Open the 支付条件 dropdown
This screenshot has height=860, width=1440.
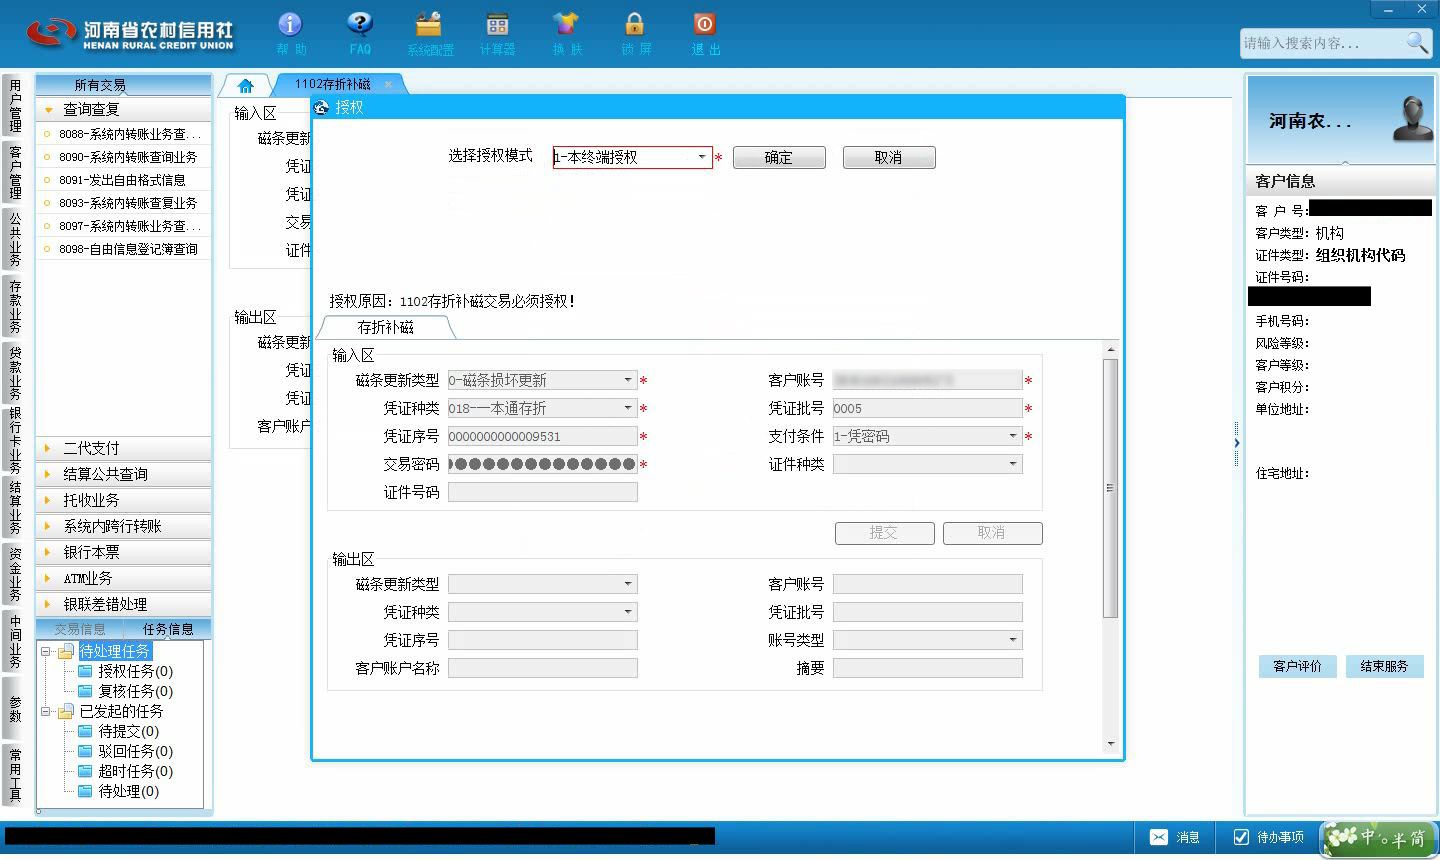[x=1013, y=436]
